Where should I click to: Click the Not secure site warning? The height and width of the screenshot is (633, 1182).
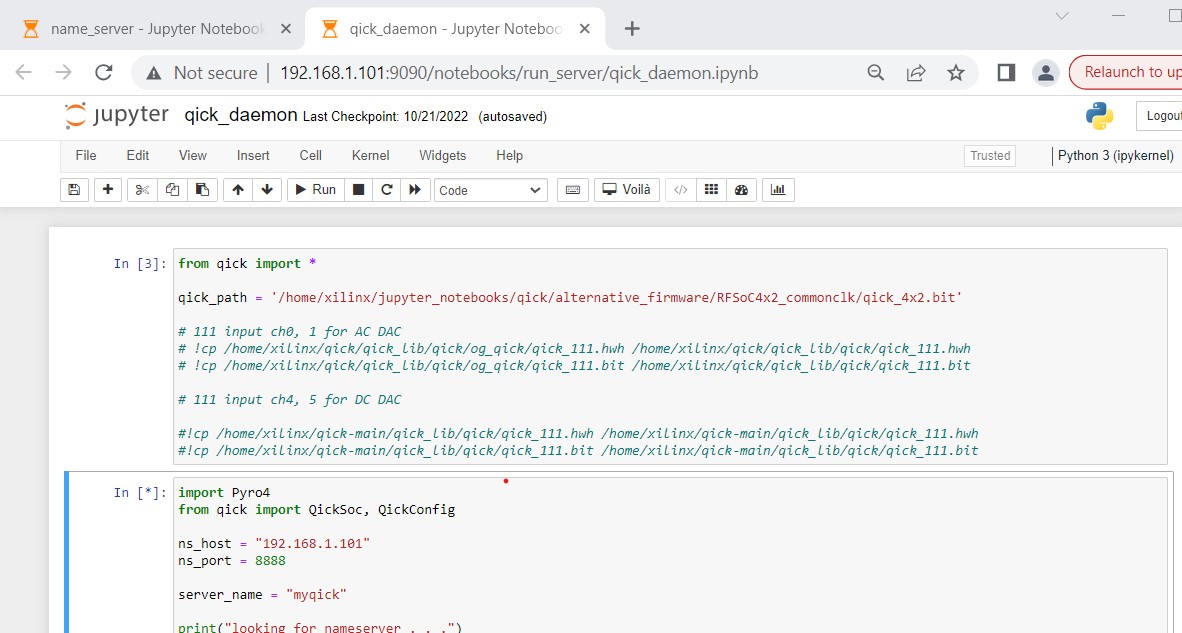(202, 72)
